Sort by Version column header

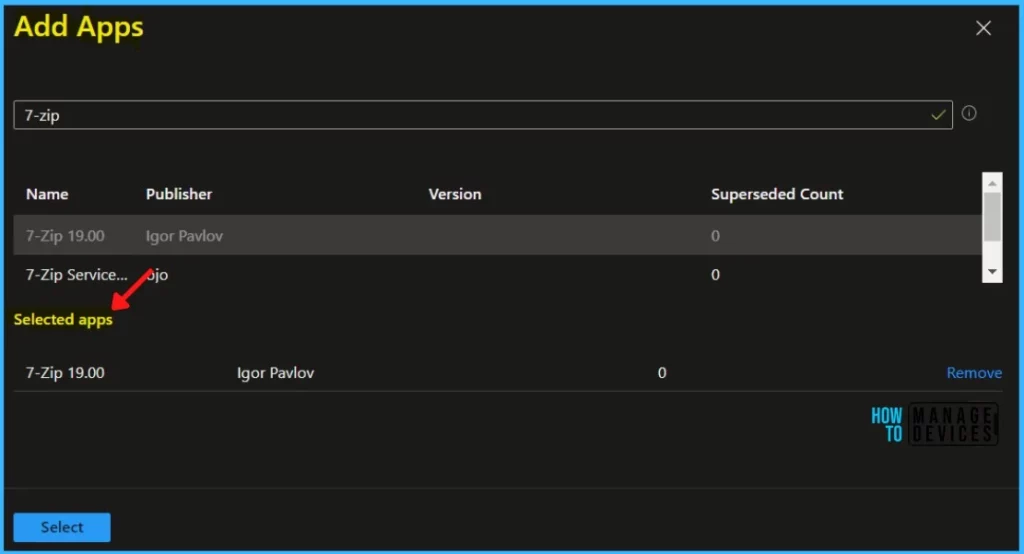click(455, 194)
